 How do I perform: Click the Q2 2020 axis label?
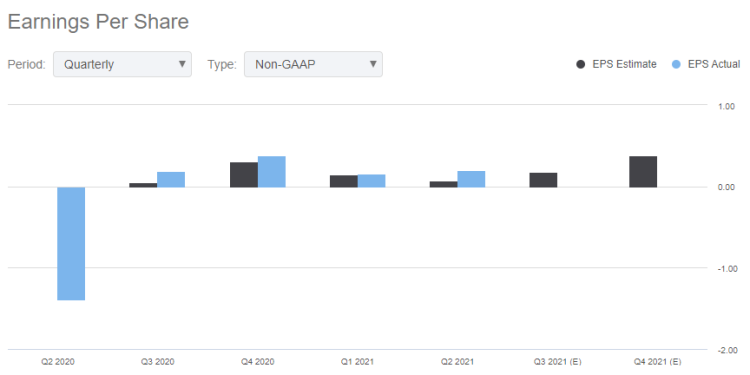click(x=57, y=362)
